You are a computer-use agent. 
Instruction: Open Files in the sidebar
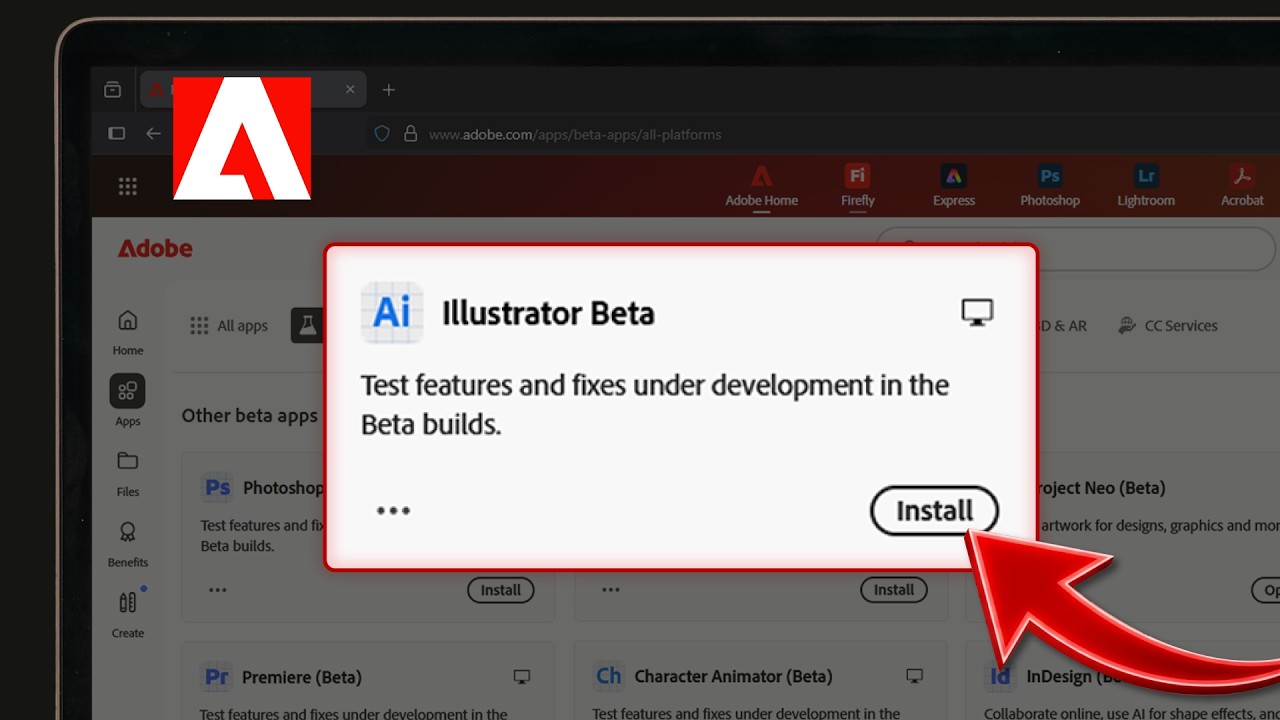[127, 473]
